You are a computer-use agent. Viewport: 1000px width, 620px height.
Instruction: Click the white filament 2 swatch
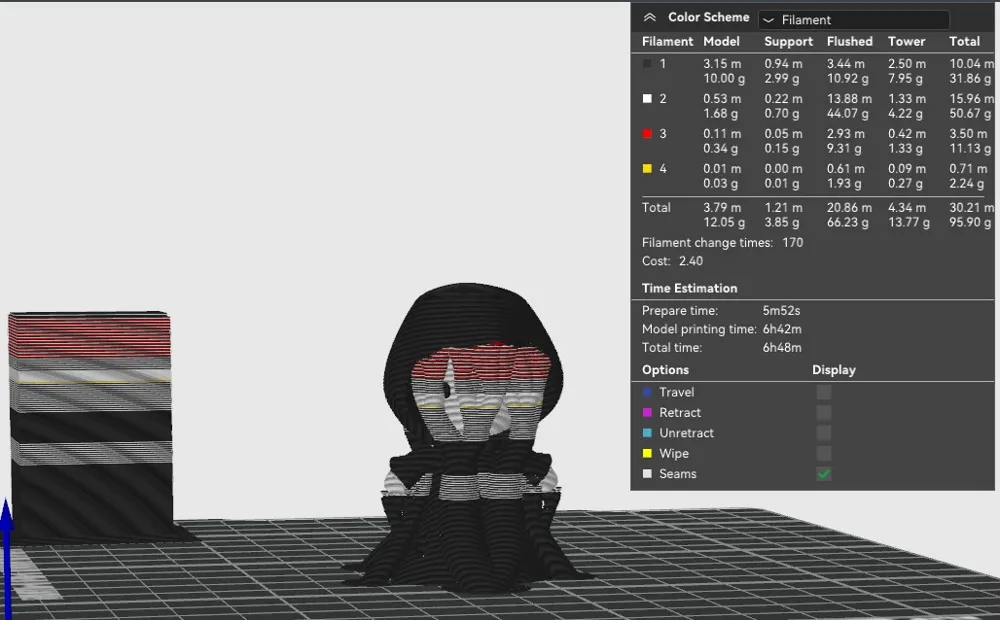[647, 98]
